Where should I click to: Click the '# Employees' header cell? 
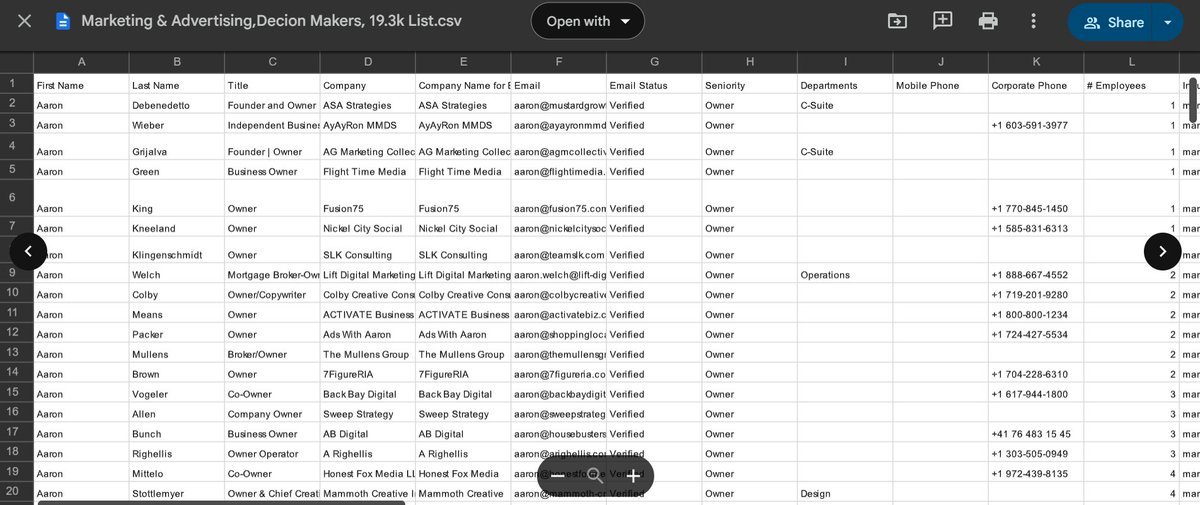click(1132, 85)
